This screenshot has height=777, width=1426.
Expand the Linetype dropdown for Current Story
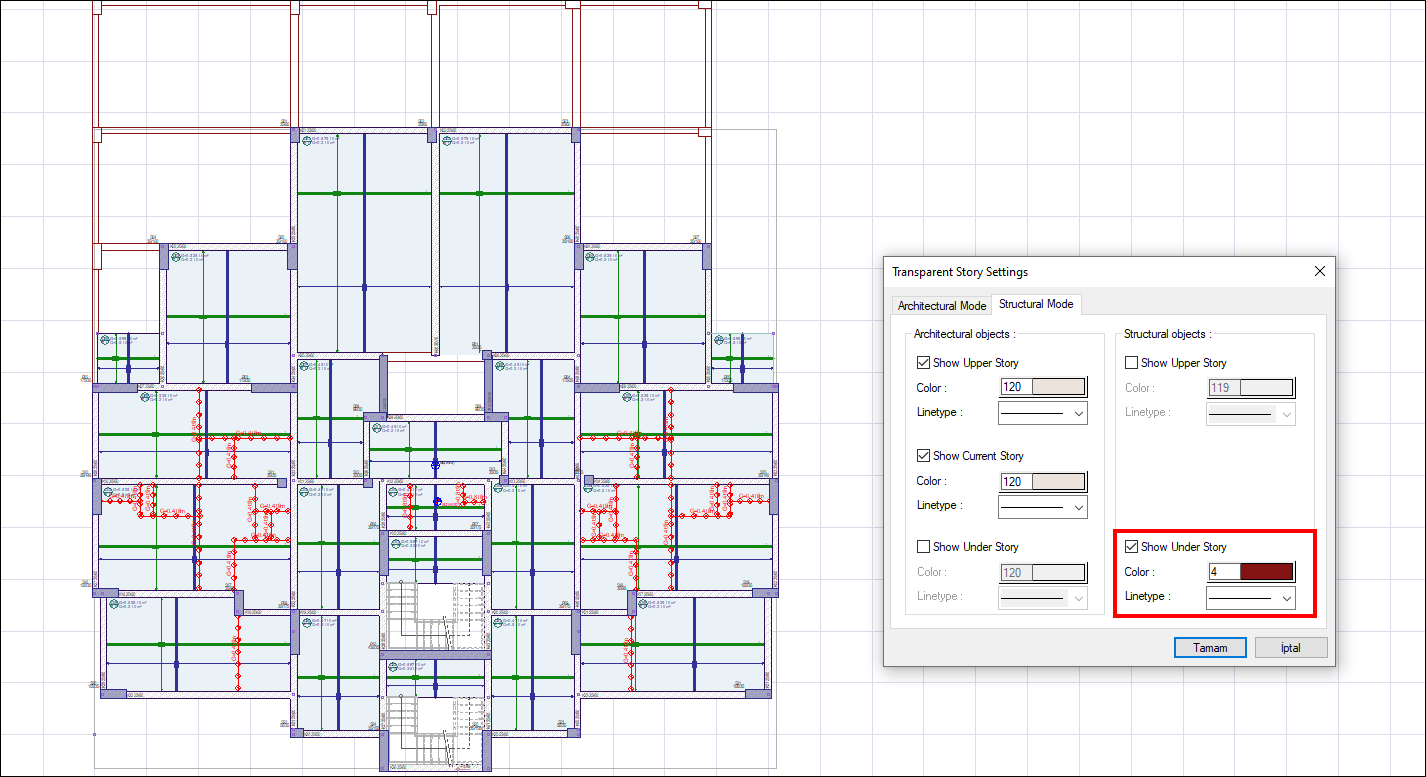click(x=1042, y=506)
